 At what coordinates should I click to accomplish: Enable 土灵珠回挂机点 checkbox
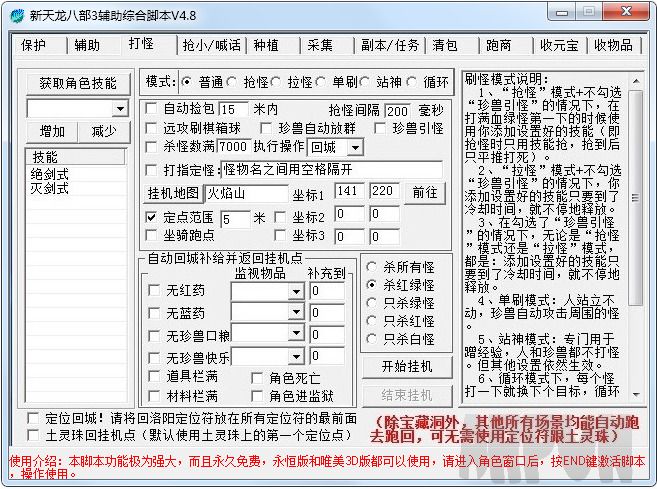click(x=33, y=435)
